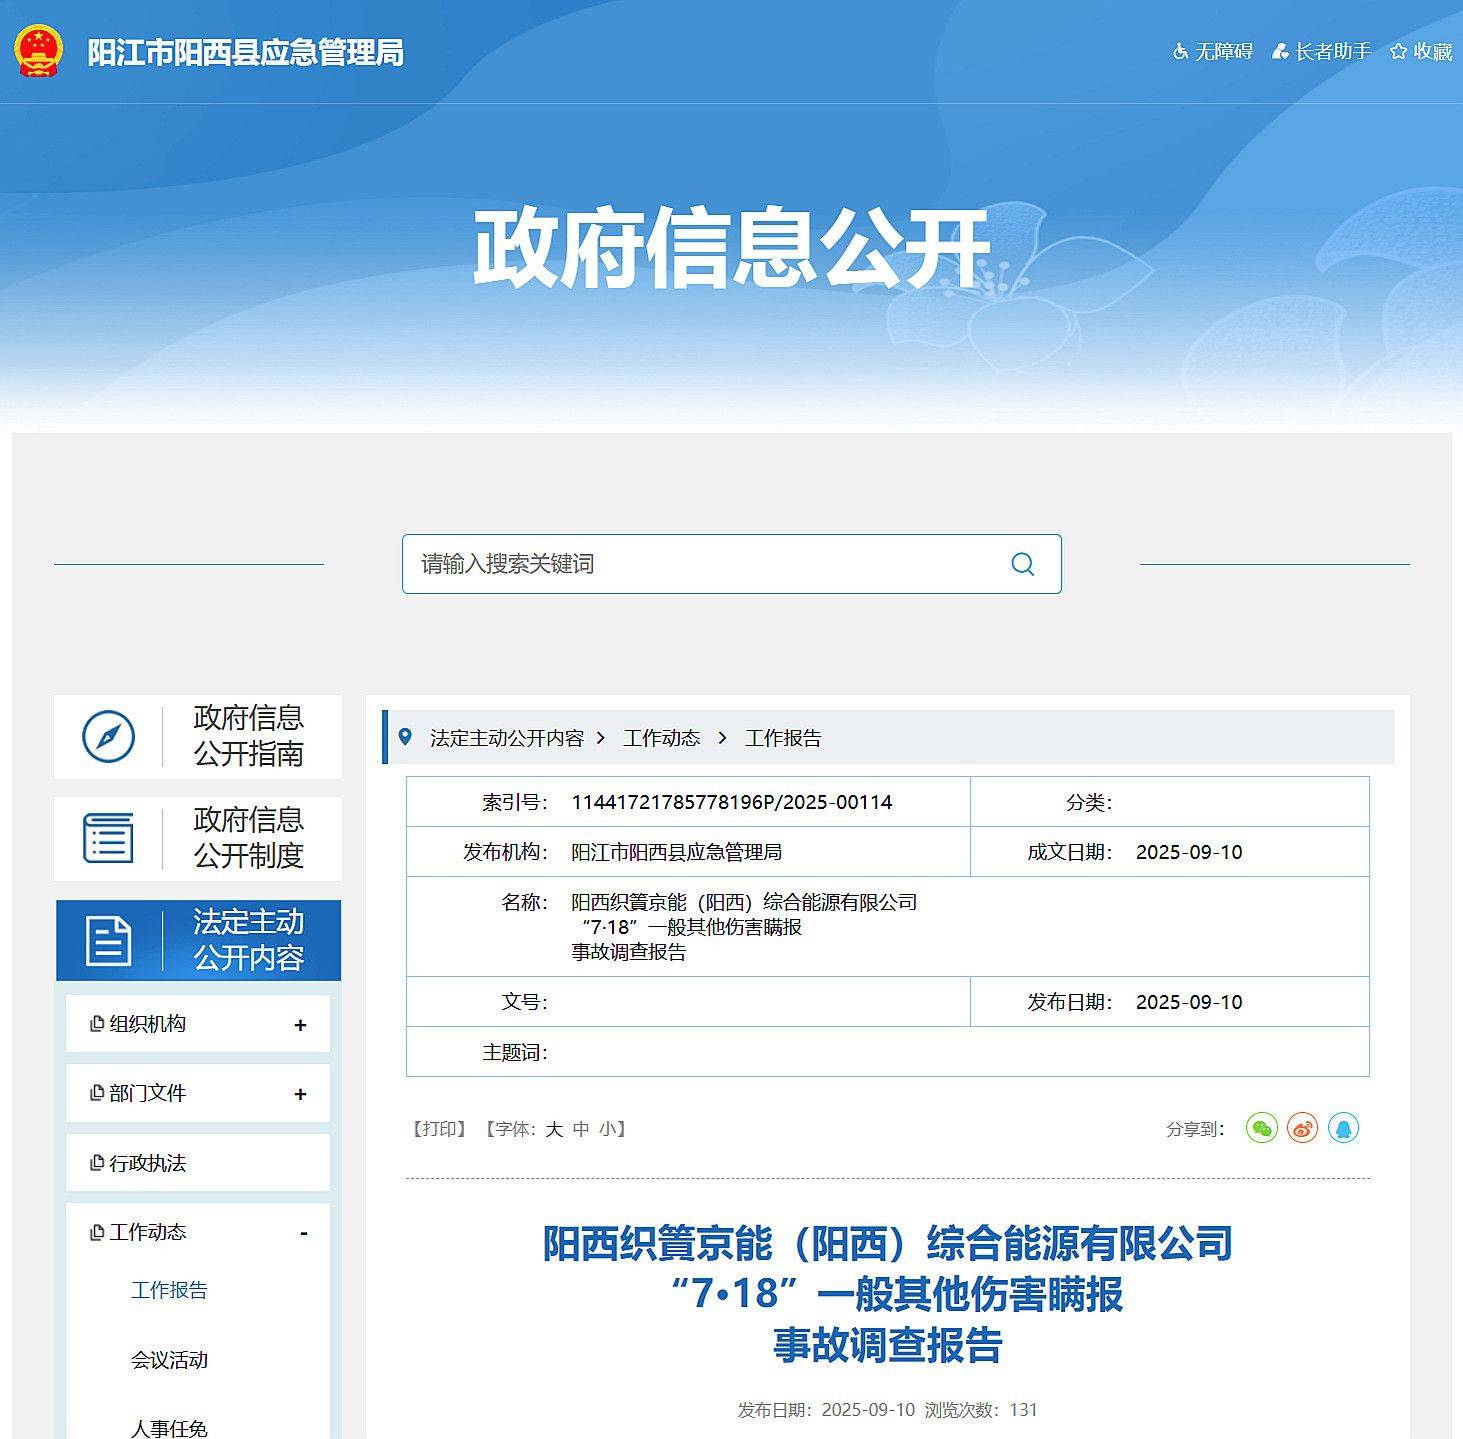Click the national emblem logo

click(x=37, y=52)
